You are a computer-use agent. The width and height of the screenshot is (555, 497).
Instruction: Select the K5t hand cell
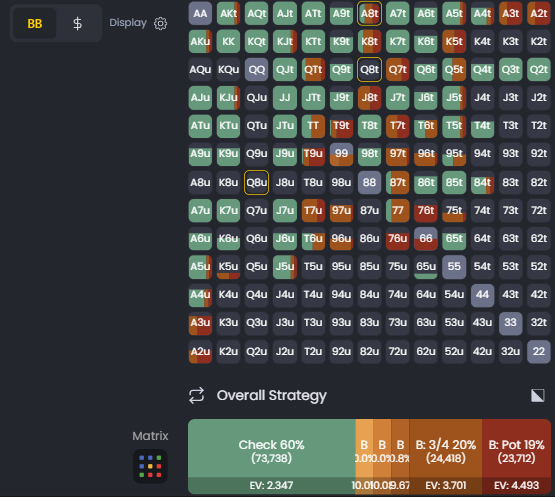(x=454, y=41)
